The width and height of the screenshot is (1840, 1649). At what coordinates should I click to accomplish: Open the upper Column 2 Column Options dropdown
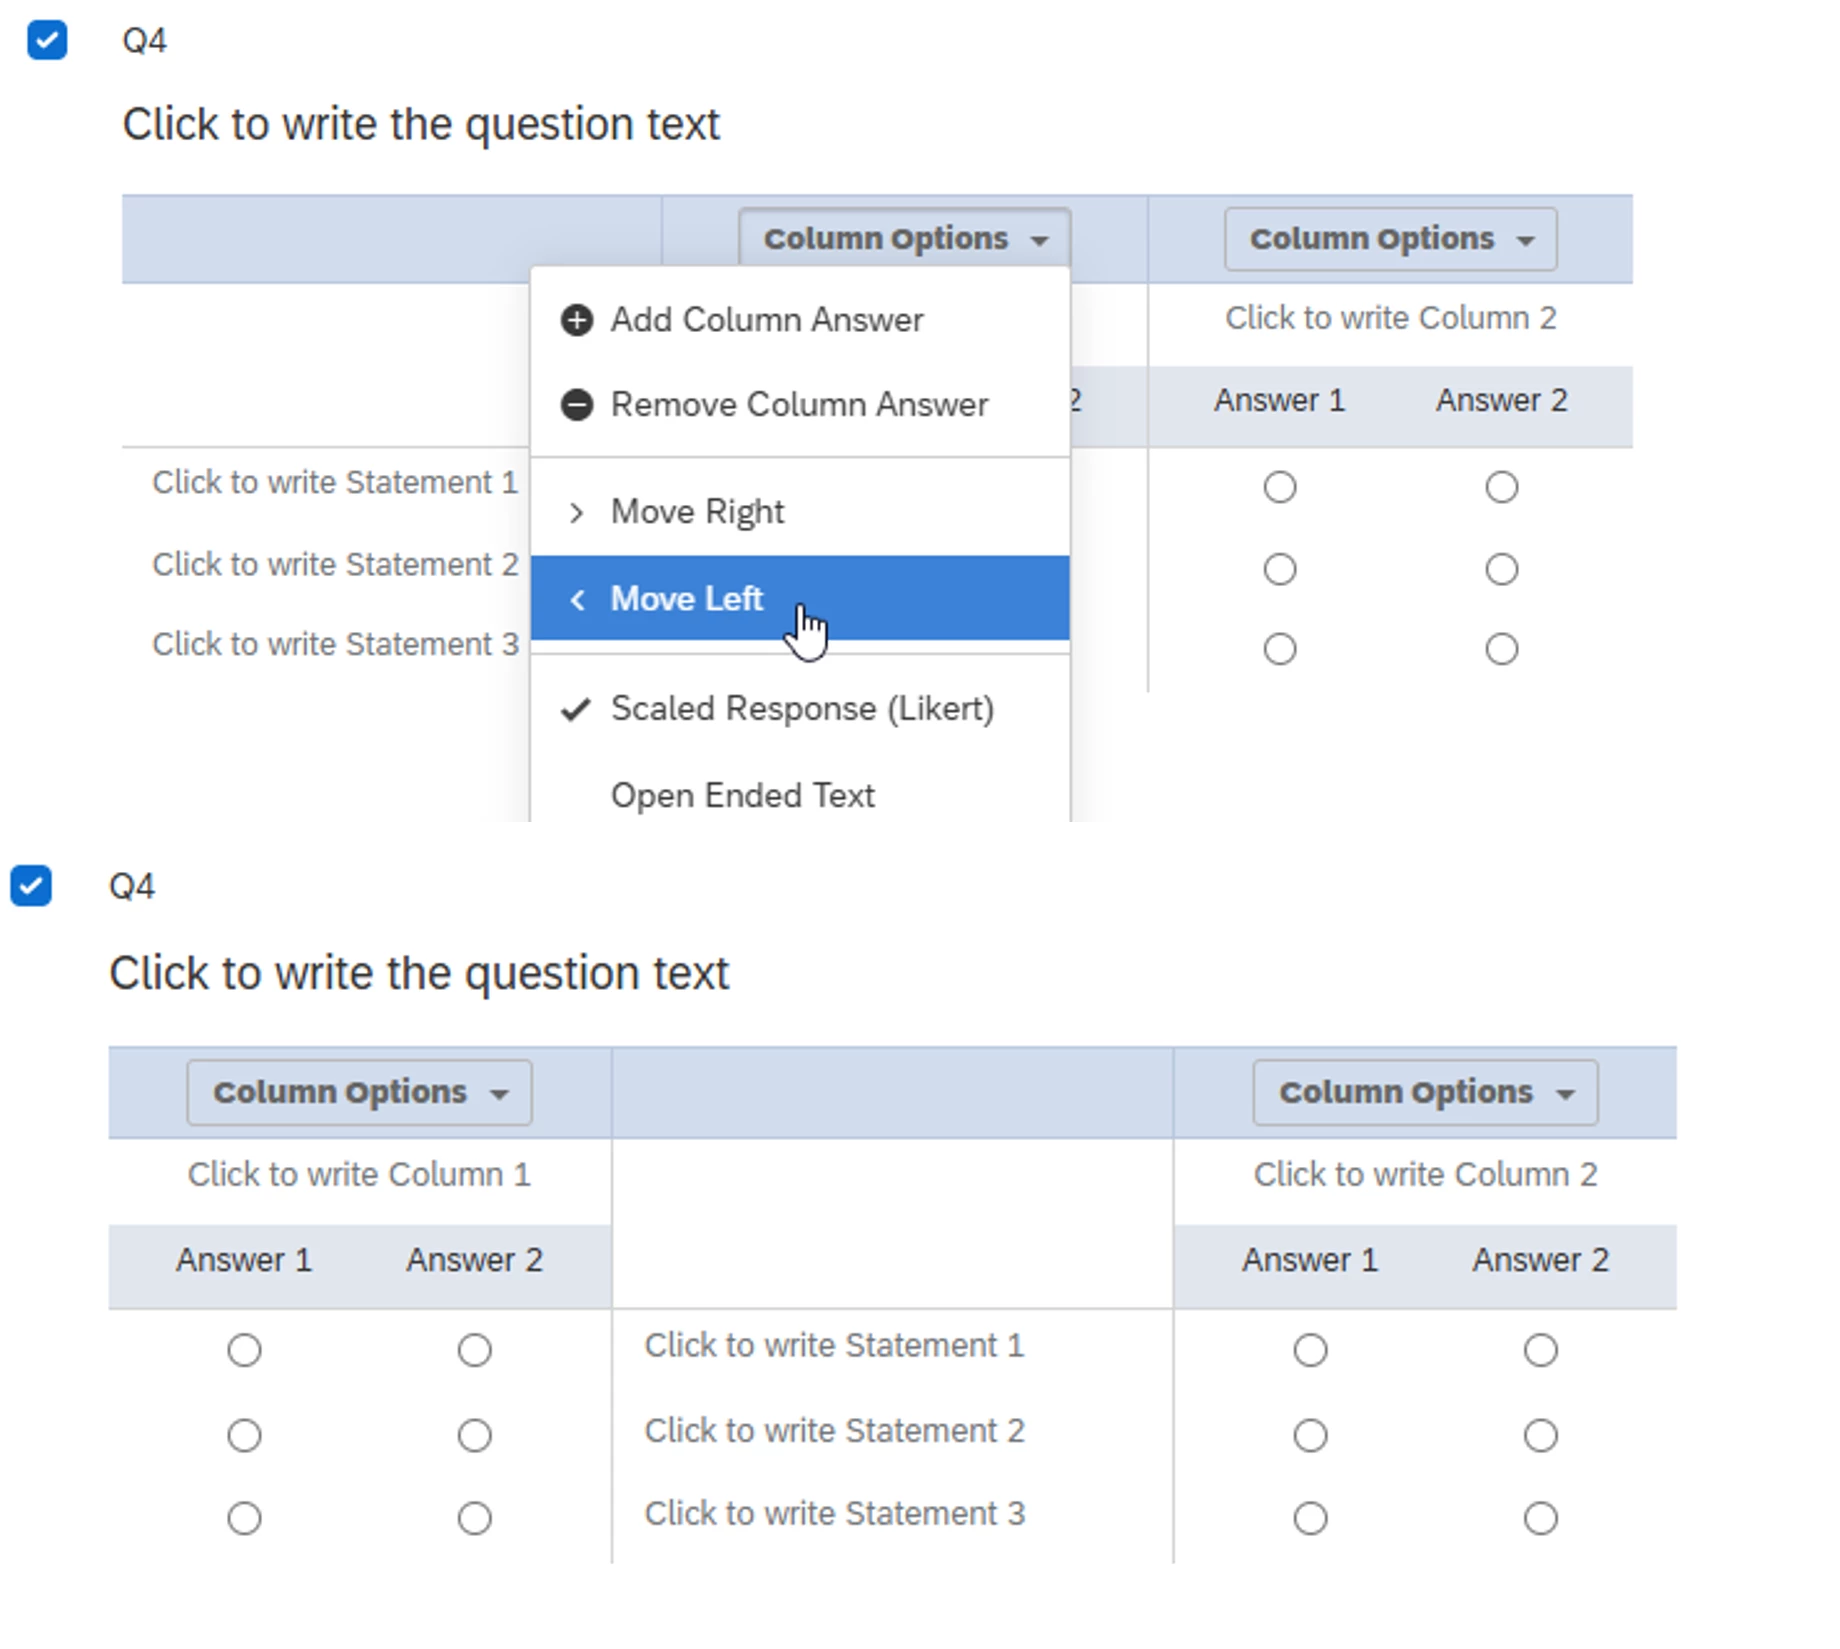[1391, 239]
